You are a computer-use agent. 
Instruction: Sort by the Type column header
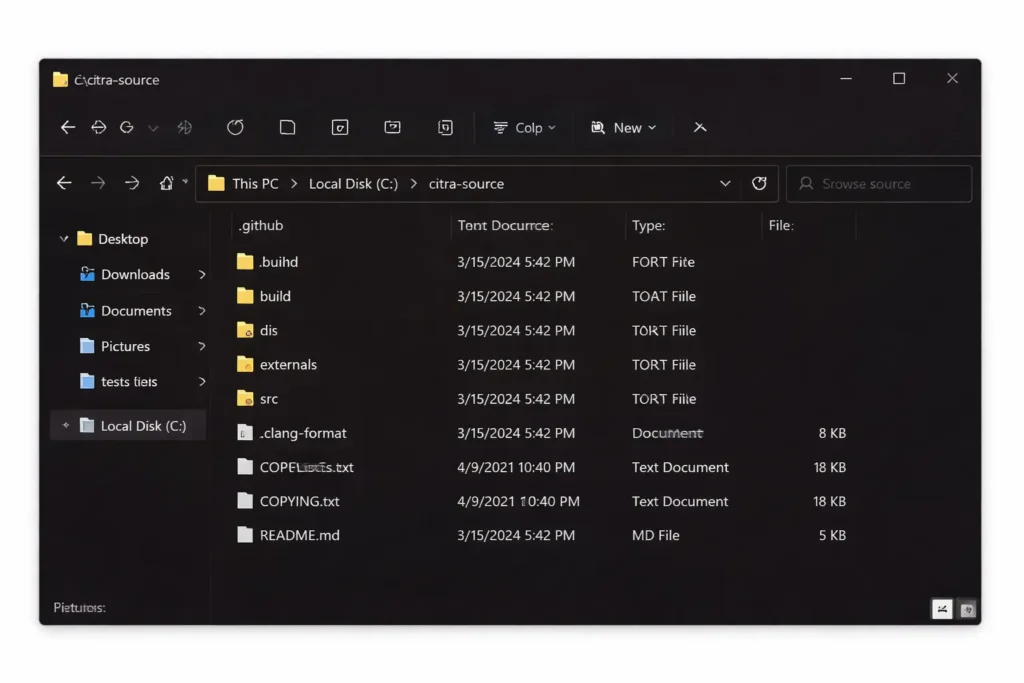(x=649, y=226)
